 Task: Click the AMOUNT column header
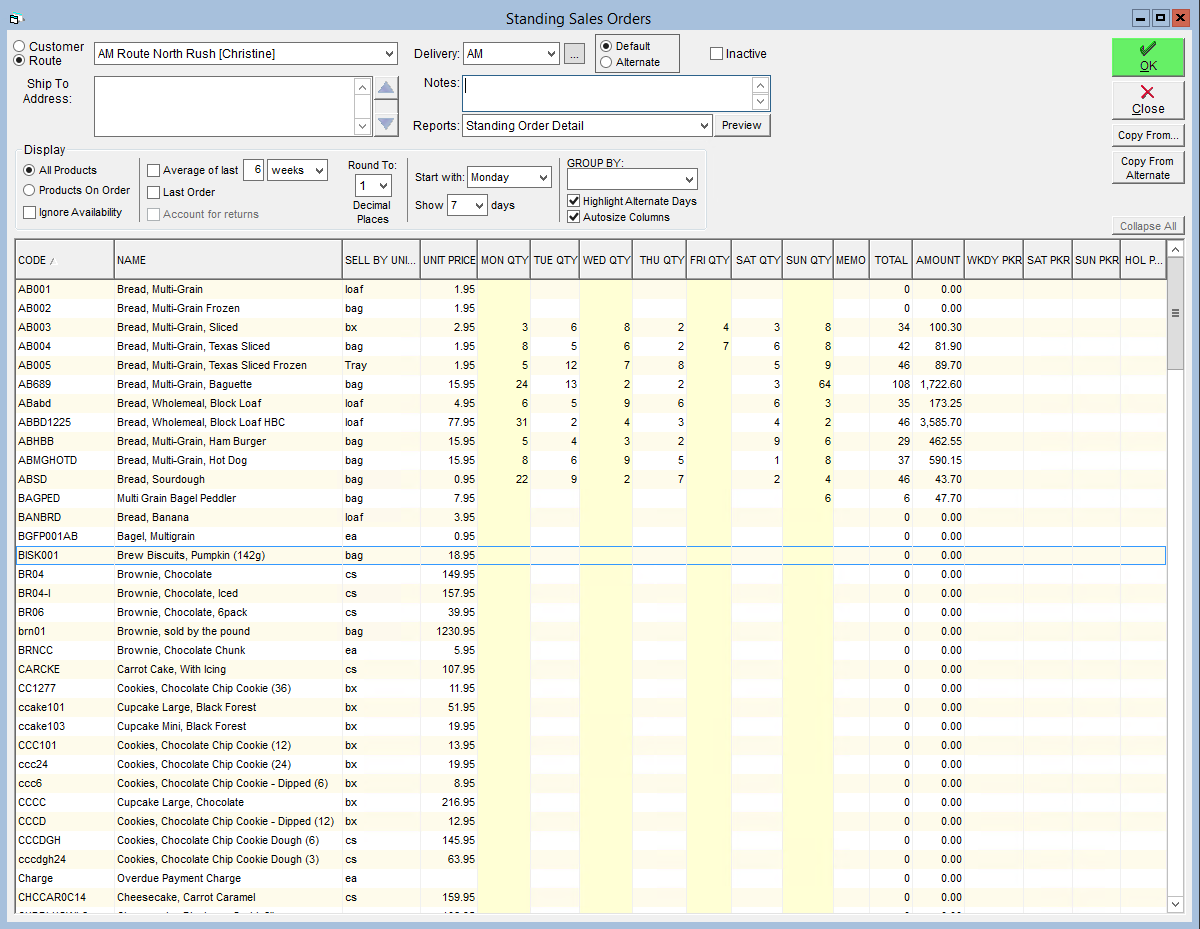tap(938, 260)
